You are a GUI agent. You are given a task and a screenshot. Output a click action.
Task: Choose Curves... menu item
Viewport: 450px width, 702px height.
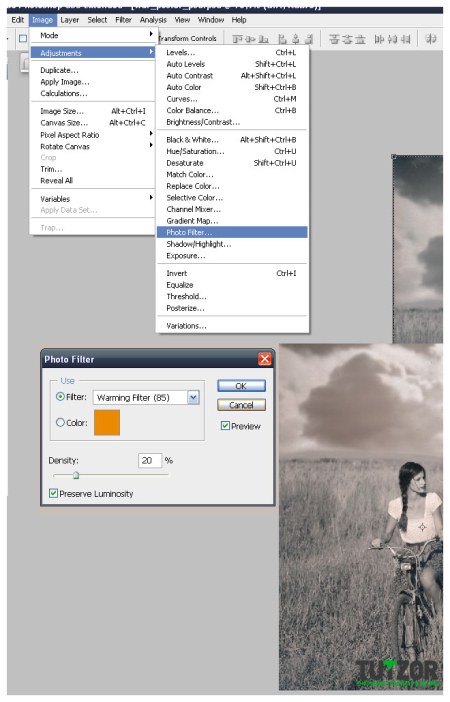pyautogui.click(x=232, y=99)
